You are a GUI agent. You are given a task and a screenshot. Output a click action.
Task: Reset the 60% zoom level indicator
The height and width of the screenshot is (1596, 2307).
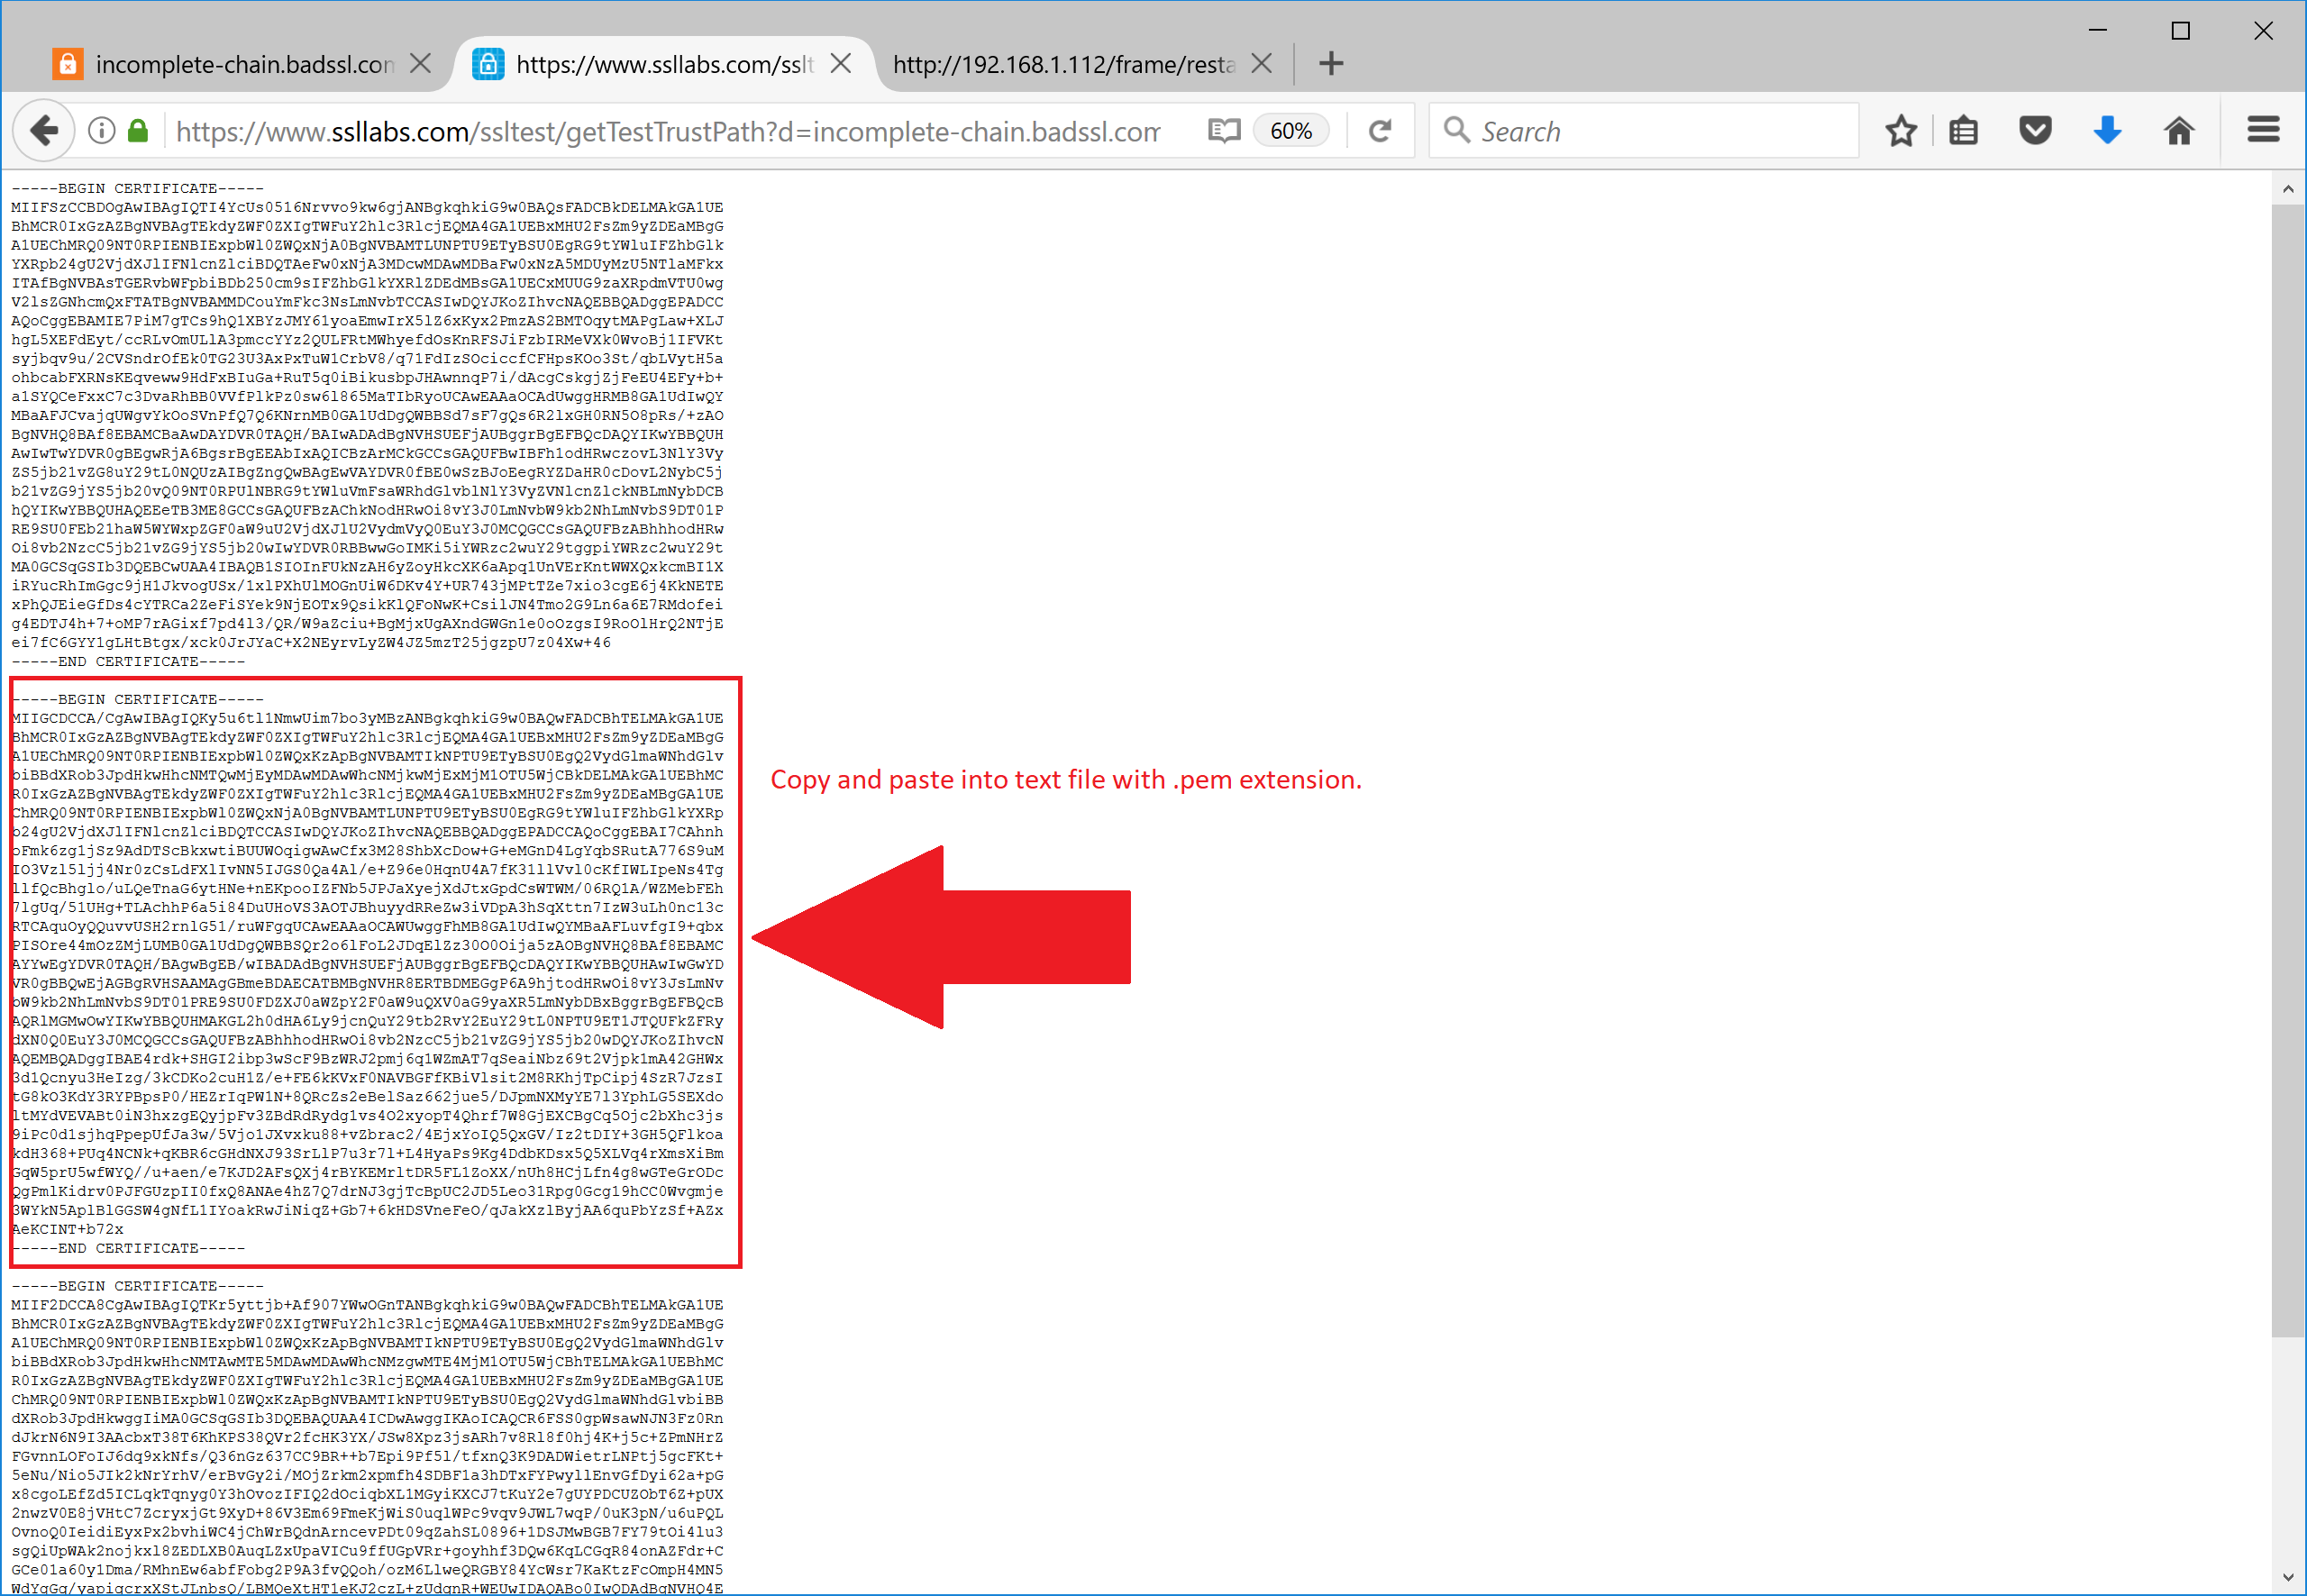[1290, 131]
